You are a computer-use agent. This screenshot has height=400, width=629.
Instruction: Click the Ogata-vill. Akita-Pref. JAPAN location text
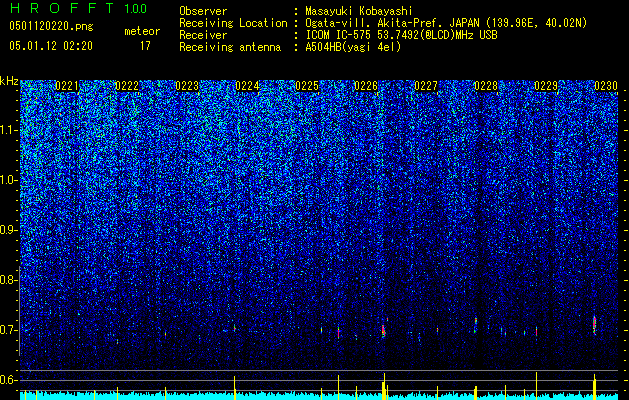tap(446, 23)
